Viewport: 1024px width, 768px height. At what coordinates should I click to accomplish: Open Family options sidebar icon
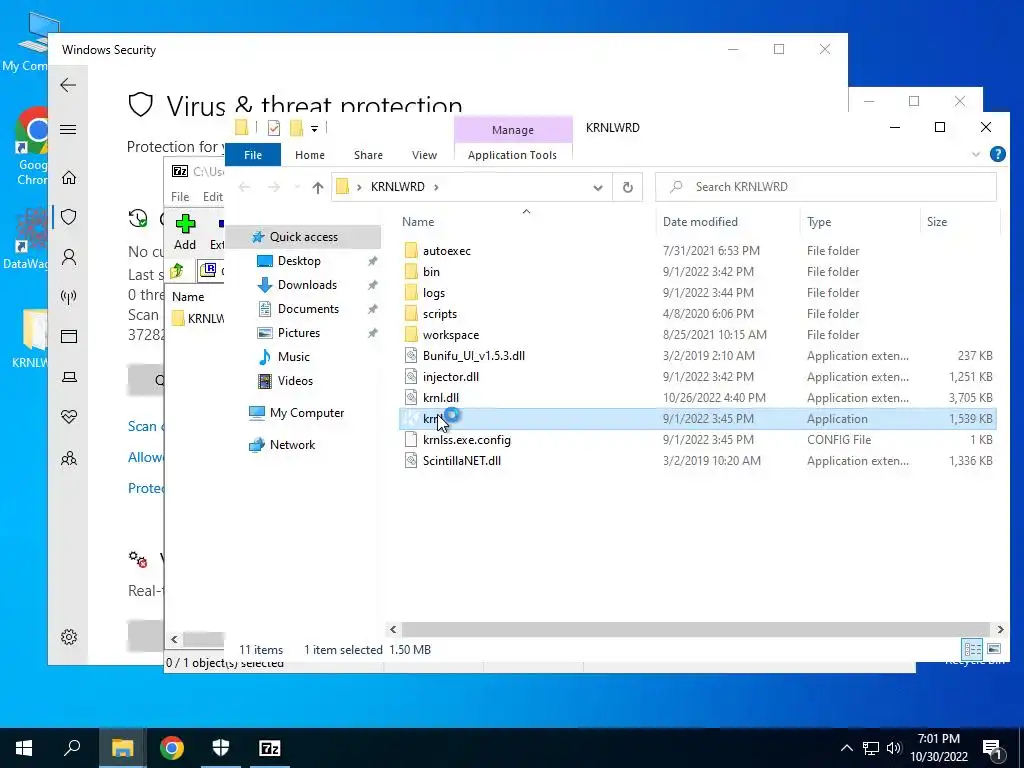click(69, 458)
